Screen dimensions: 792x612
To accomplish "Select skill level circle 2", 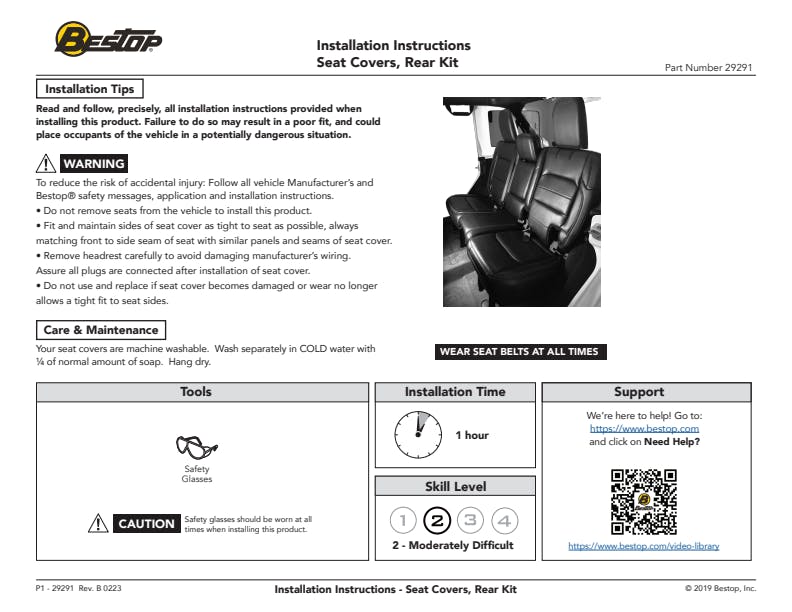I will pyautogui.click(x=437, y=520).
